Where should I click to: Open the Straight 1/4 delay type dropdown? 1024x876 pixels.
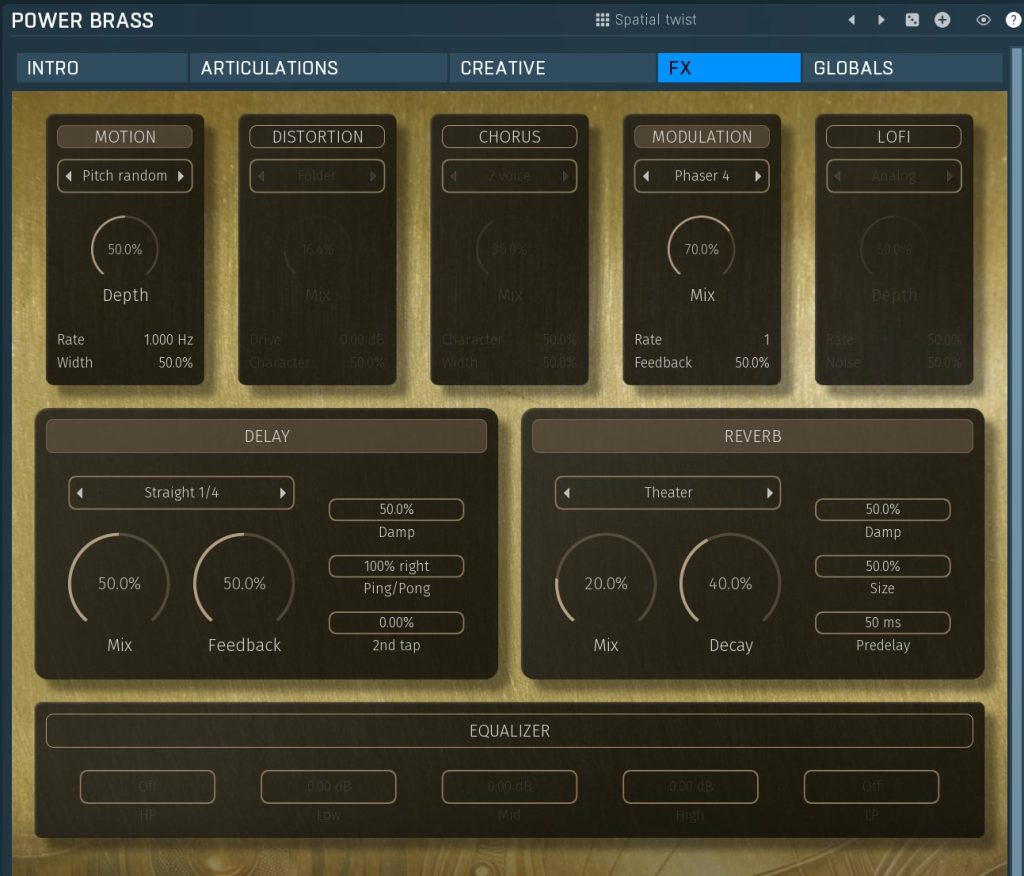pyautogui.click(x=181, y=493)
